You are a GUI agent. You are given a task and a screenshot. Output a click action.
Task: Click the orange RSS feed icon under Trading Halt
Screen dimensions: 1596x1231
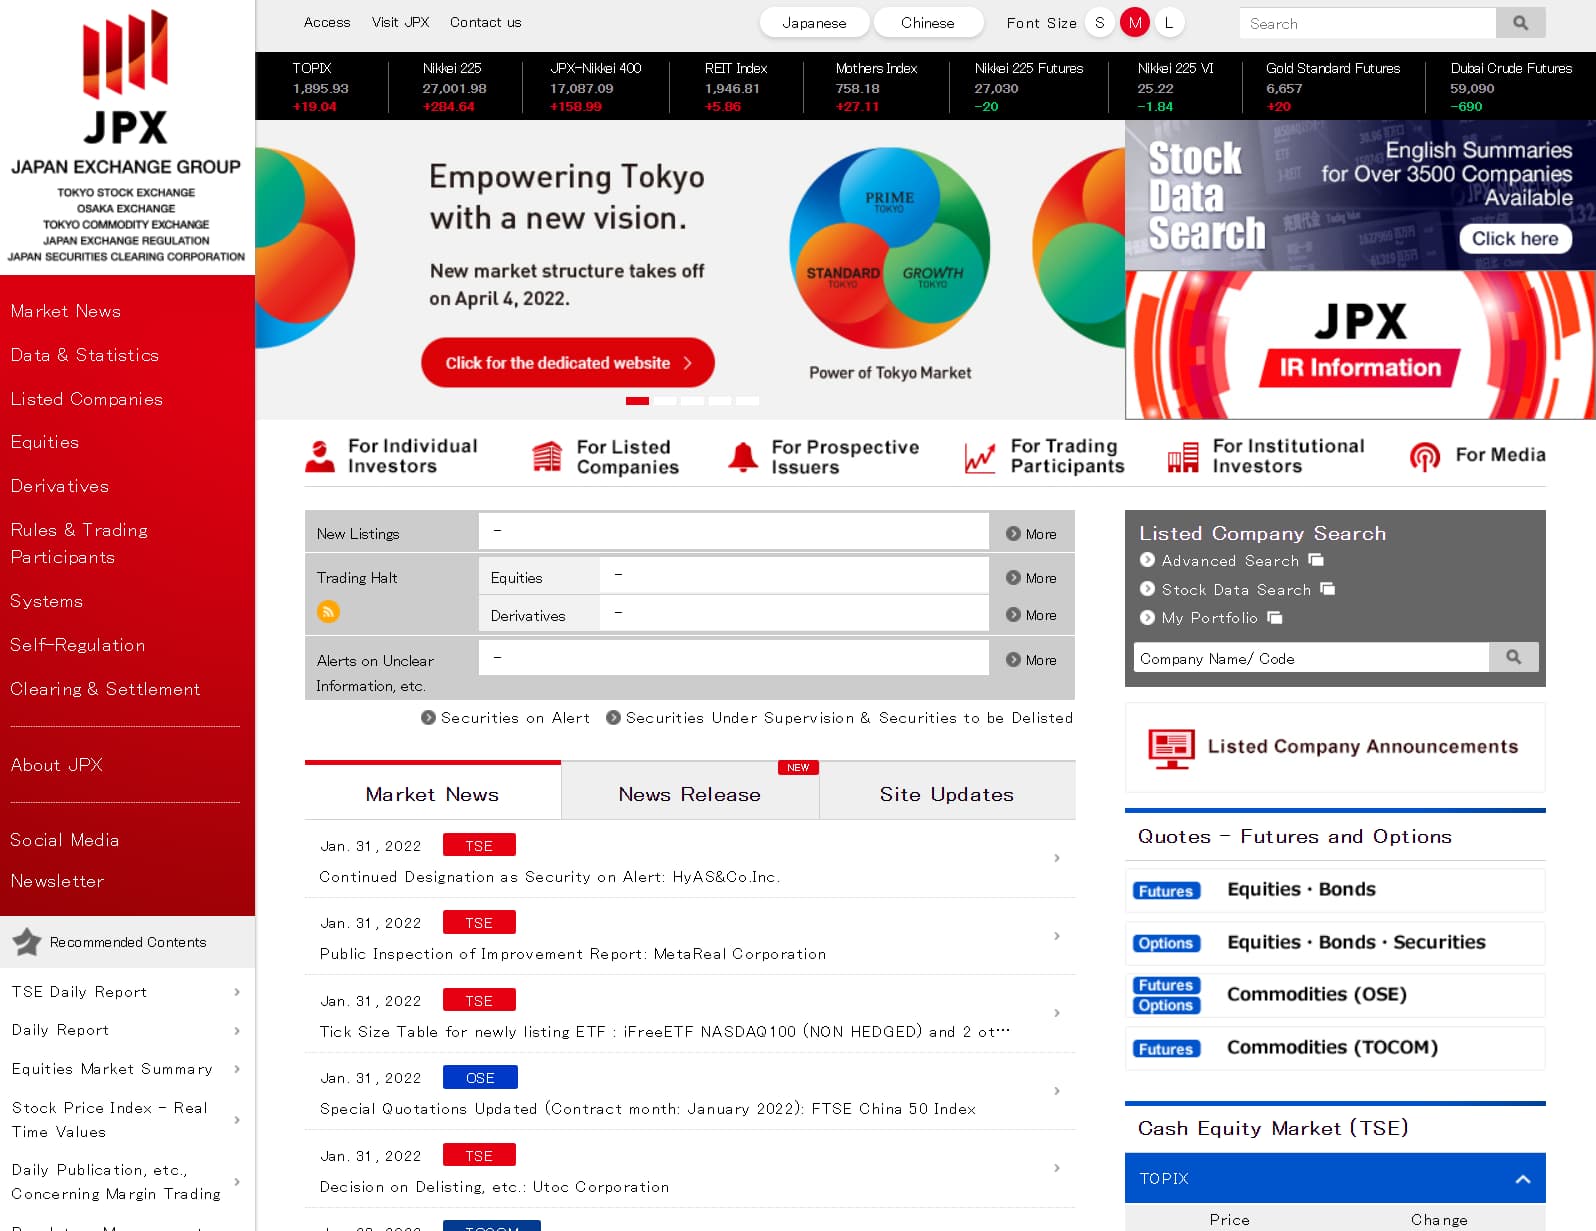[x=328, y=611]
